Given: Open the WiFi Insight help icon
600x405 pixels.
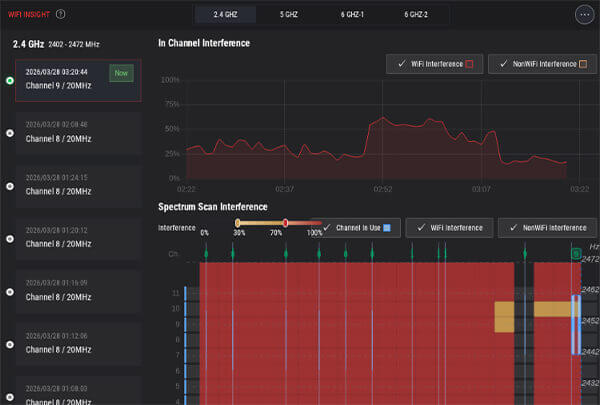Looking at the screenshot, I should click(60, 14).
